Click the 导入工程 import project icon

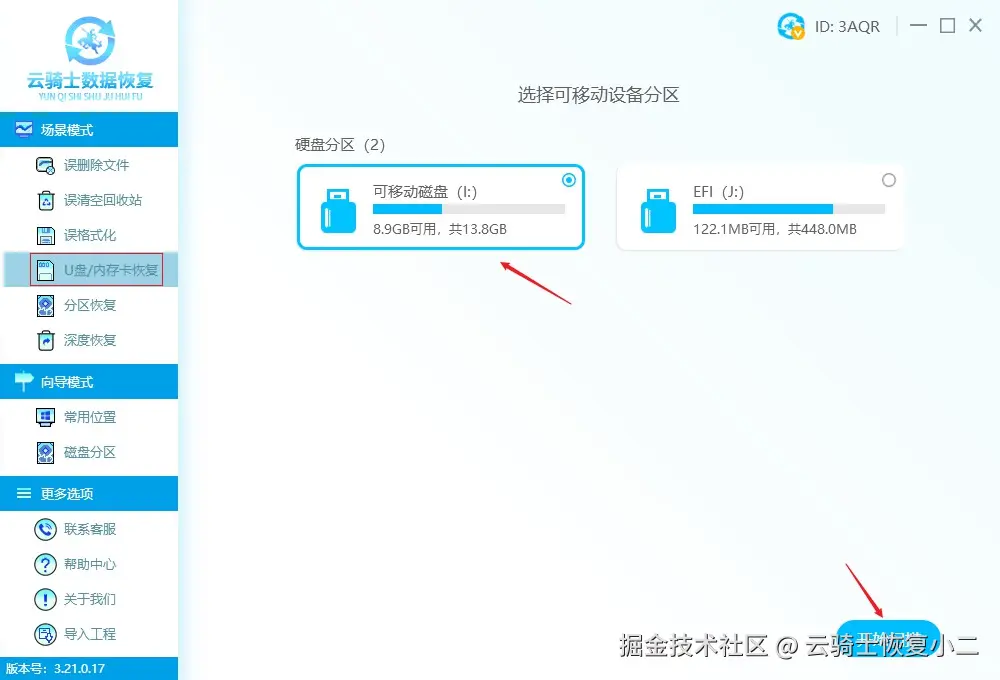point(45,634)
